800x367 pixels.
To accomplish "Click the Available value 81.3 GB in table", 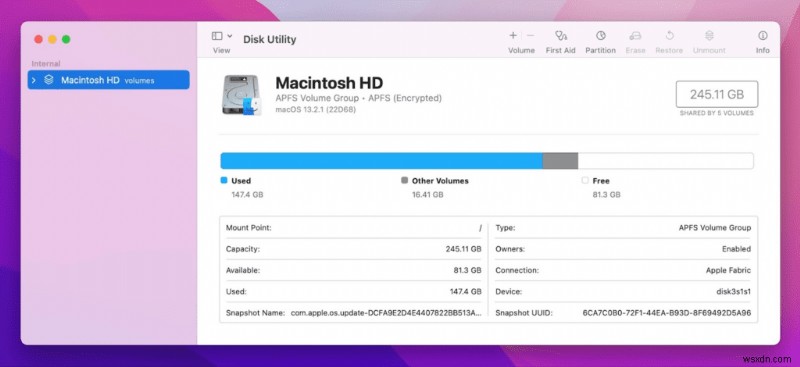I will (x=467, y=271).
